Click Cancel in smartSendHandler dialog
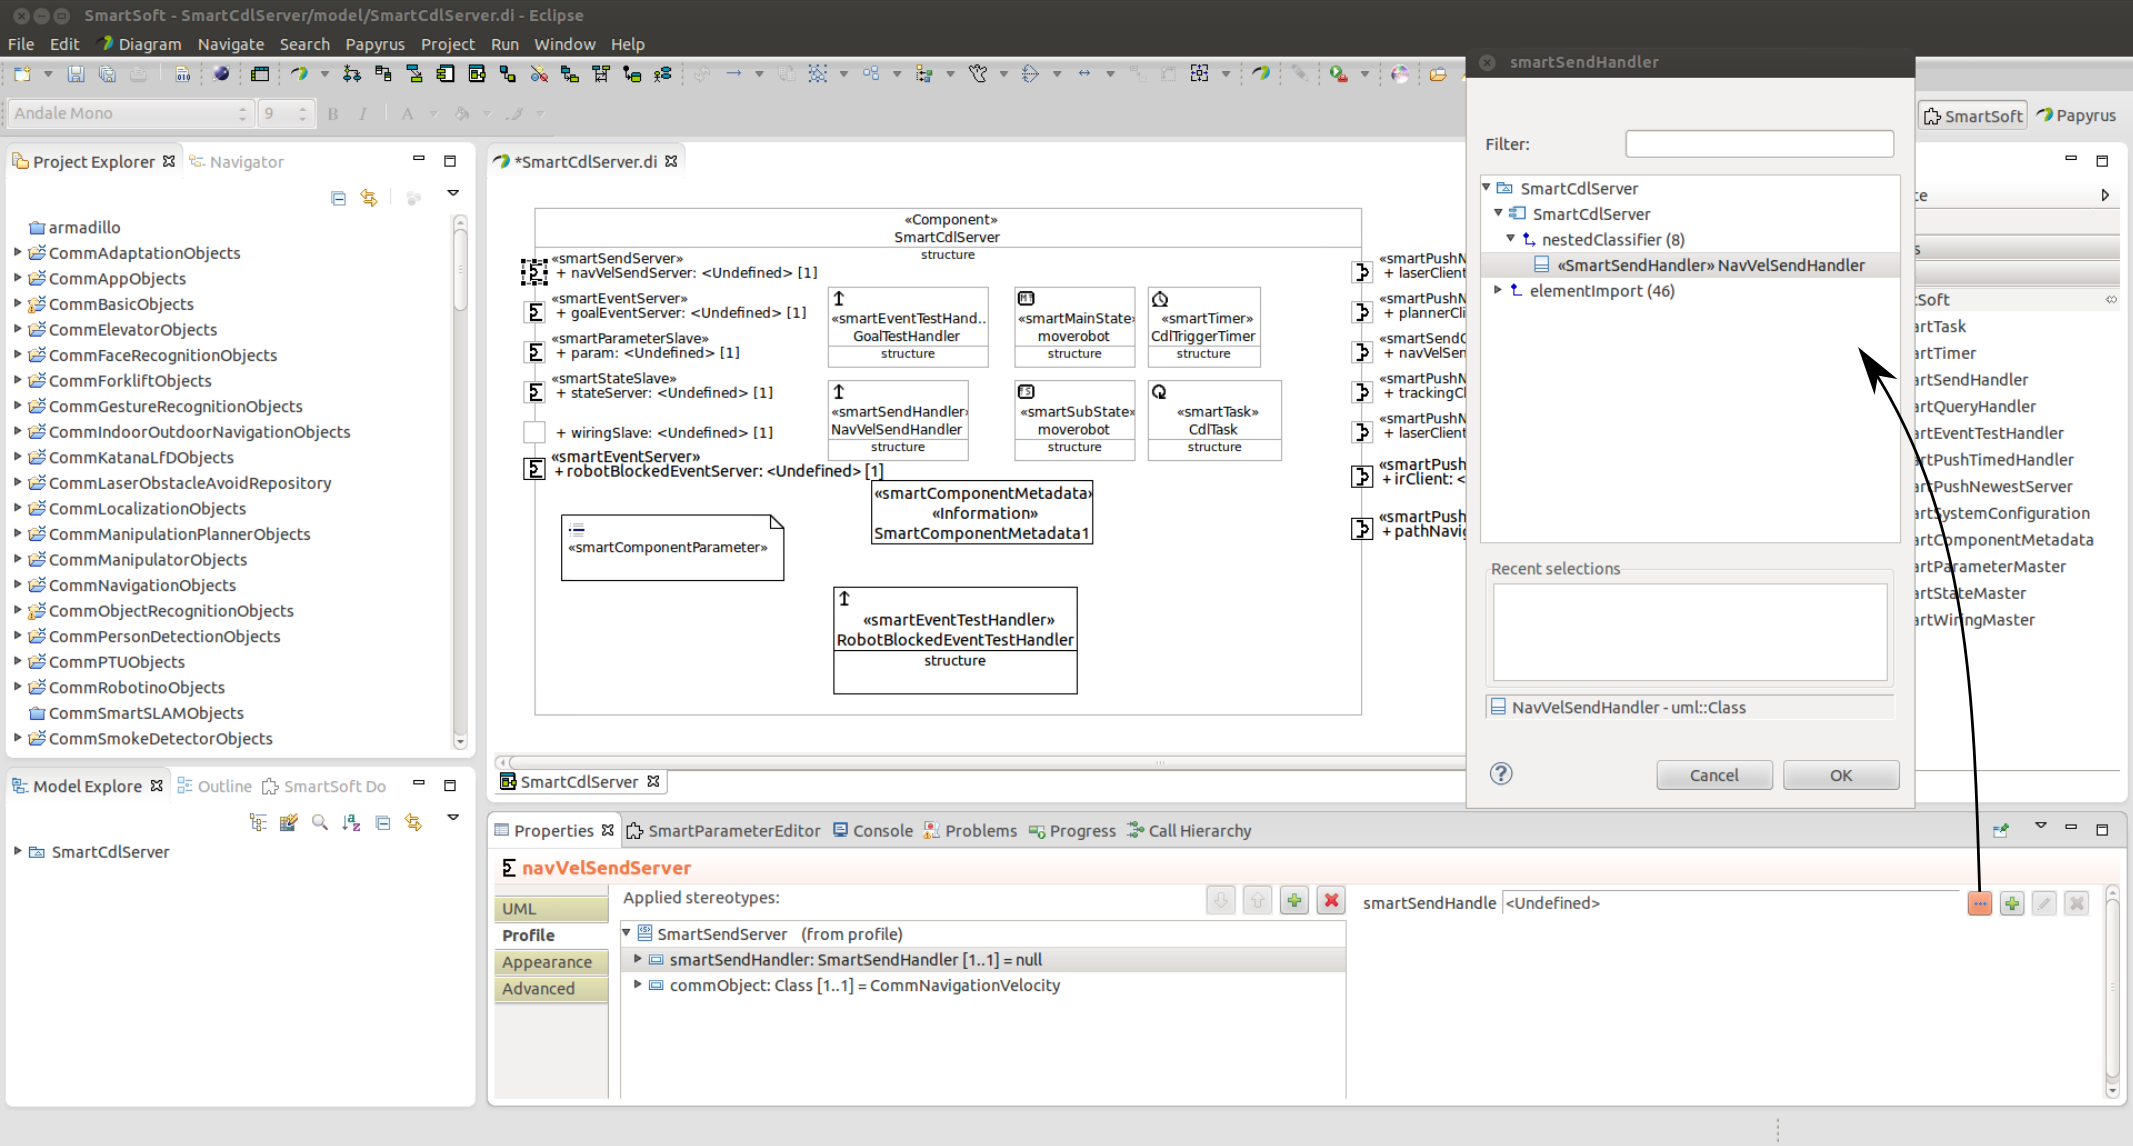This screenshot has width=2133, height=1146. (x=1714, y=775)
